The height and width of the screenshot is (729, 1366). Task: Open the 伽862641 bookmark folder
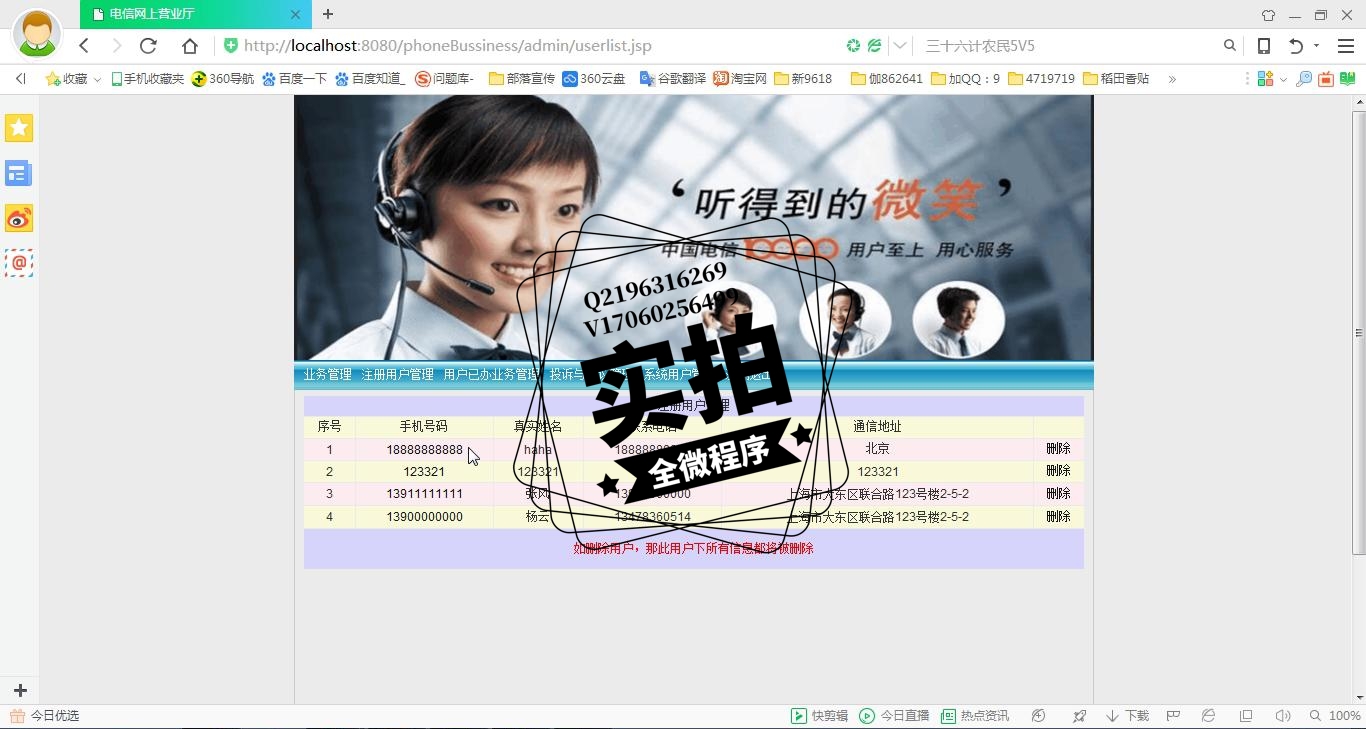[x=886, y=78]
